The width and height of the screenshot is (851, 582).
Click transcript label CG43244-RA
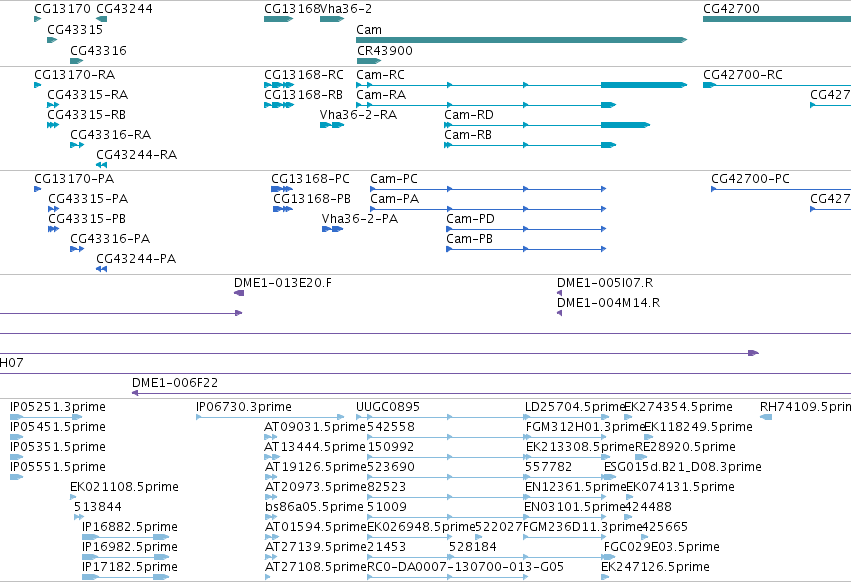click(x=137, y=155)
